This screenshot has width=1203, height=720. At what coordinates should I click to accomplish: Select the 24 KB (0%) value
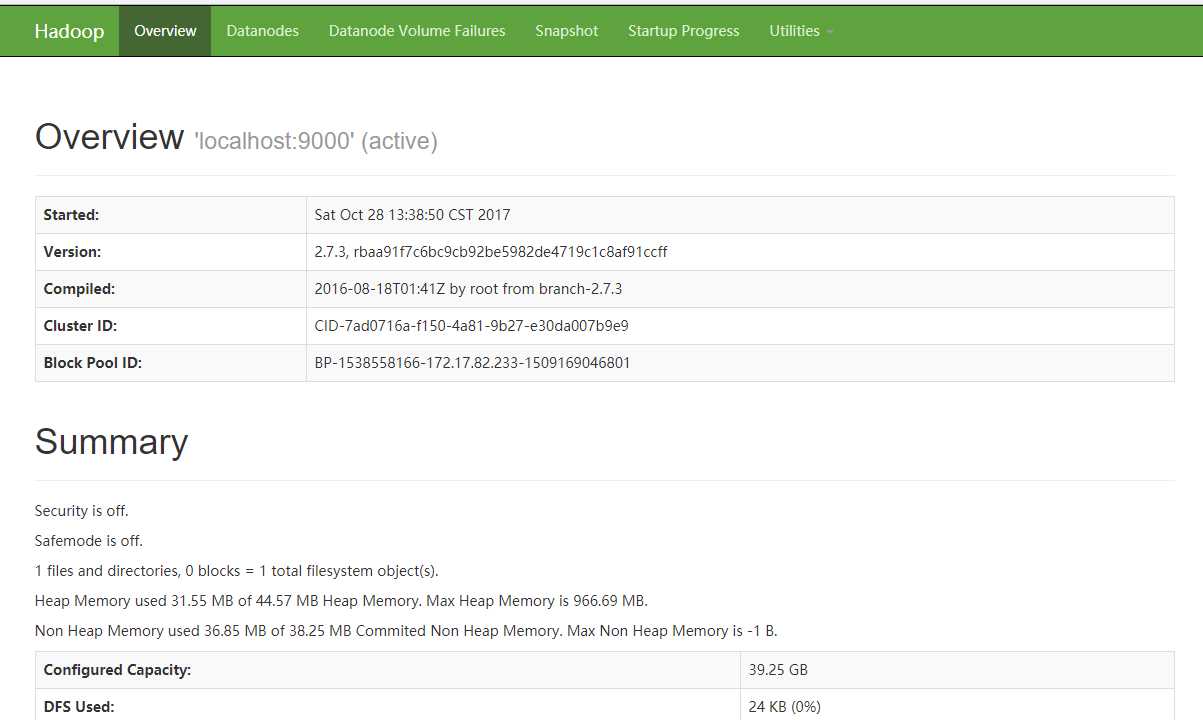pos(785,707)
